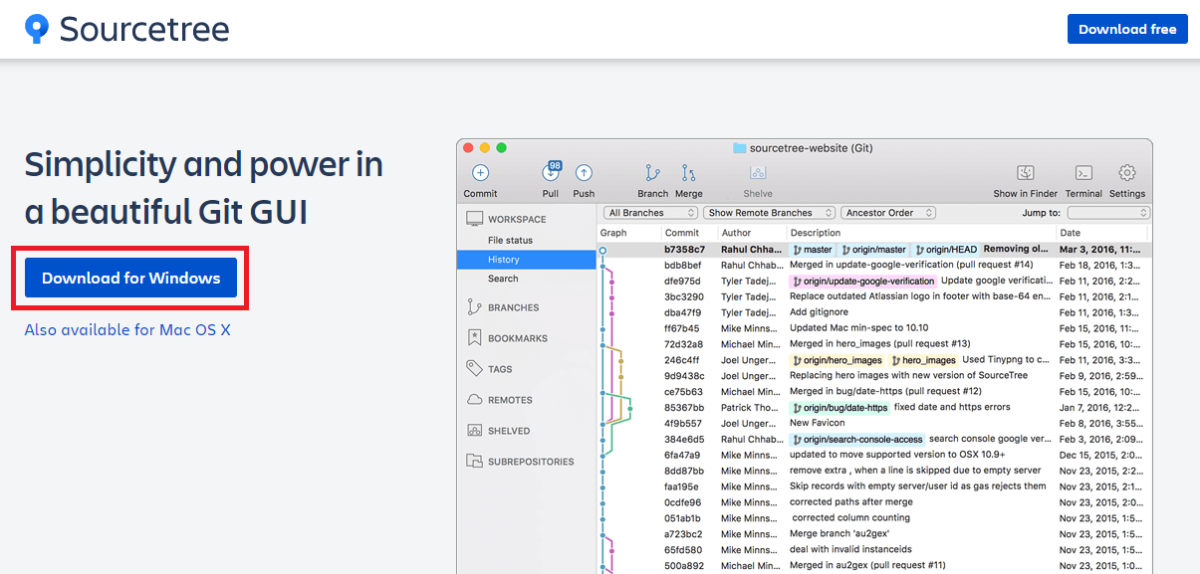Select commit ff67b45 row
This screenshot has width=1200, height=574.
pos(874,328)
